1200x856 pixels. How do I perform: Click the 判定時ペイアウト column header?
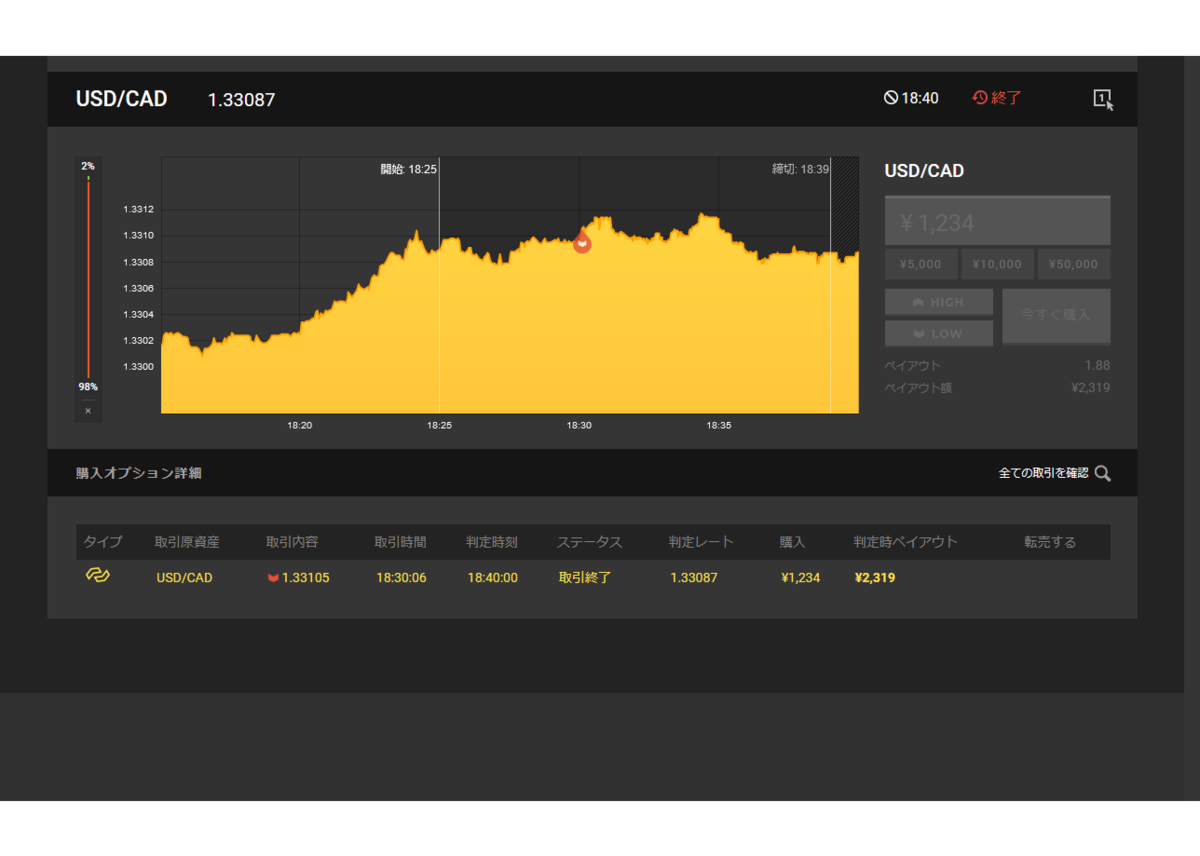(905, 542)
